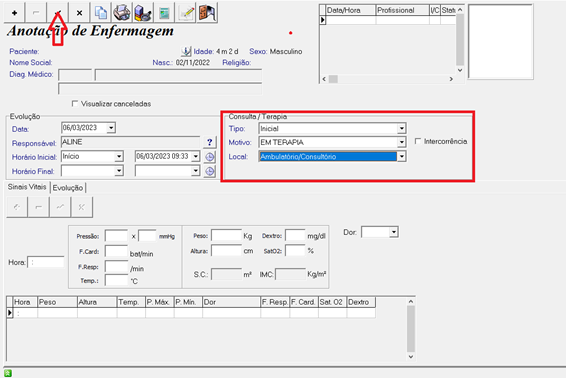Screen dimensions: 566x378
Task: Click the vertical scrollbar of the vitals grid
Action: pos(411,329)
